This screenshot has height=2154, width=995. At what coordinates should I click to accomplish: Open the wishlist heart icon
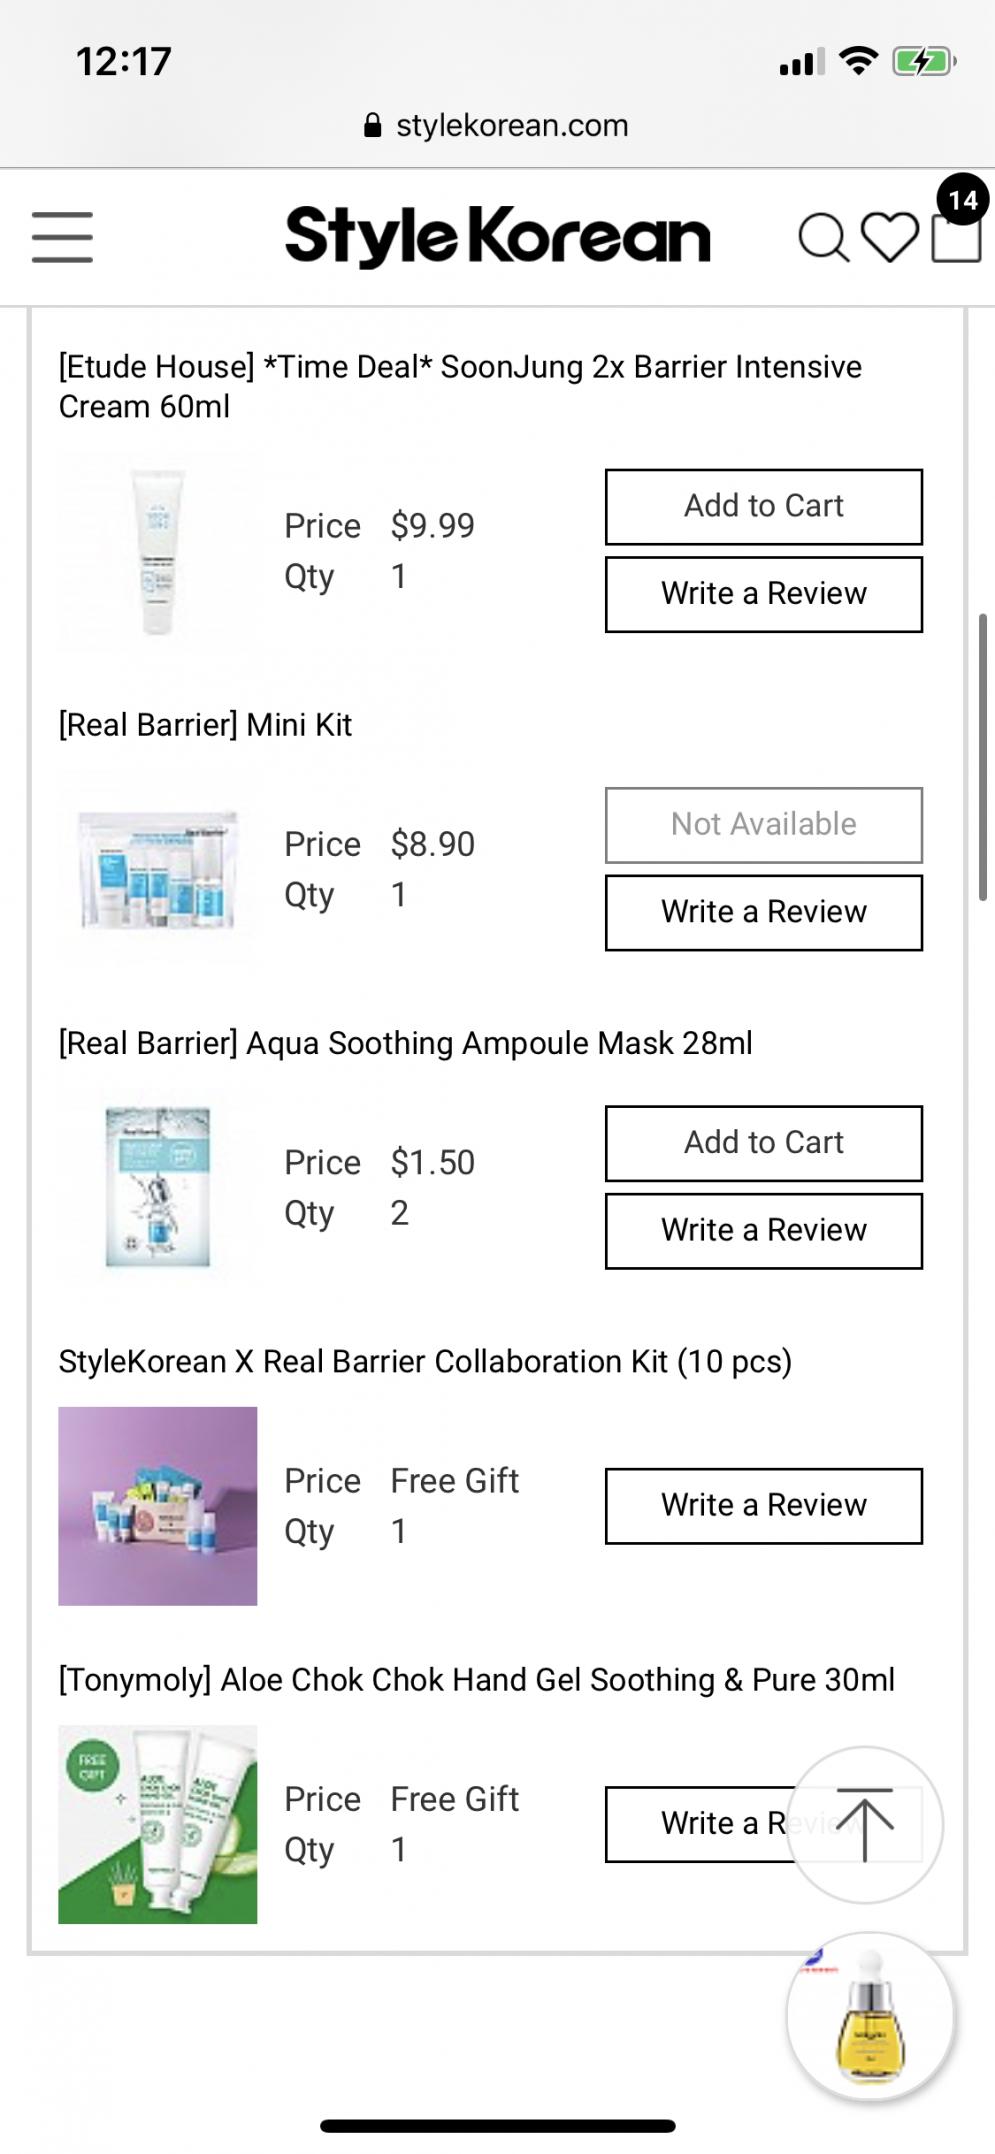pos(889,238)
